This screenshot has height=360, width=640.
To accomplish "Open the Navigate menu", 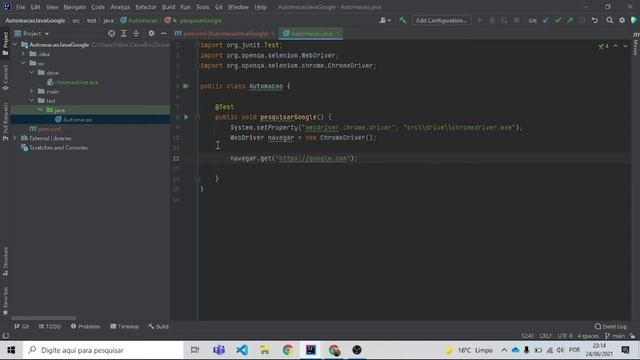I will [75, 7].
